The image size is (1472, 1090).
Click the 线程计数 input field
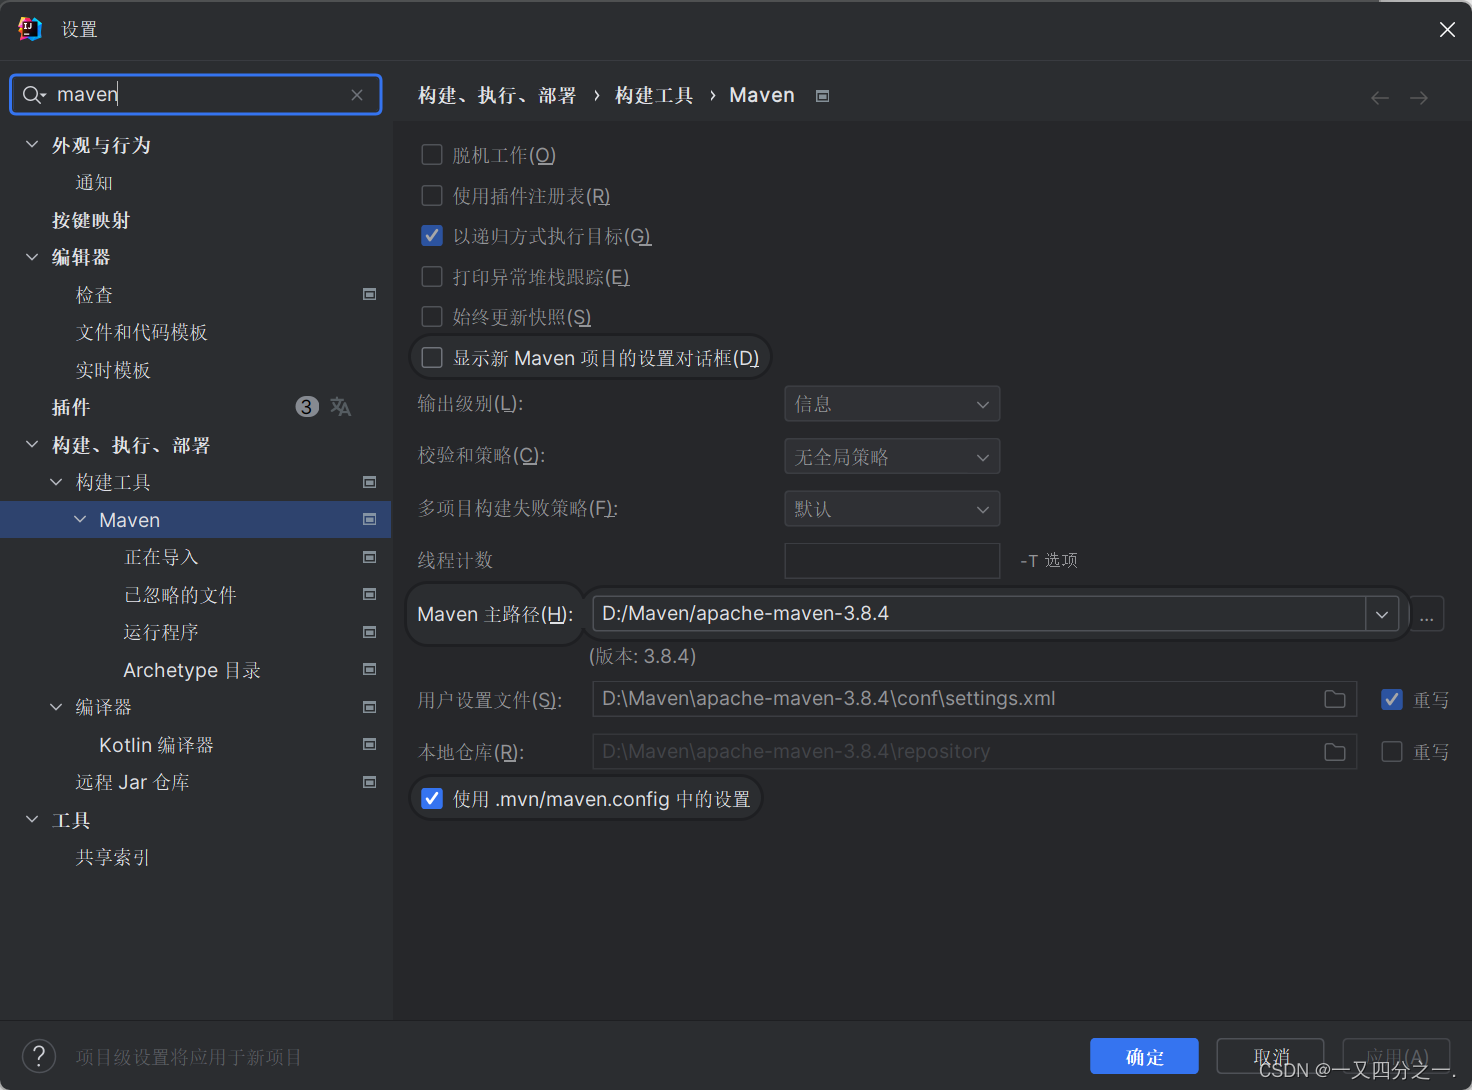(x=892, y=561)
